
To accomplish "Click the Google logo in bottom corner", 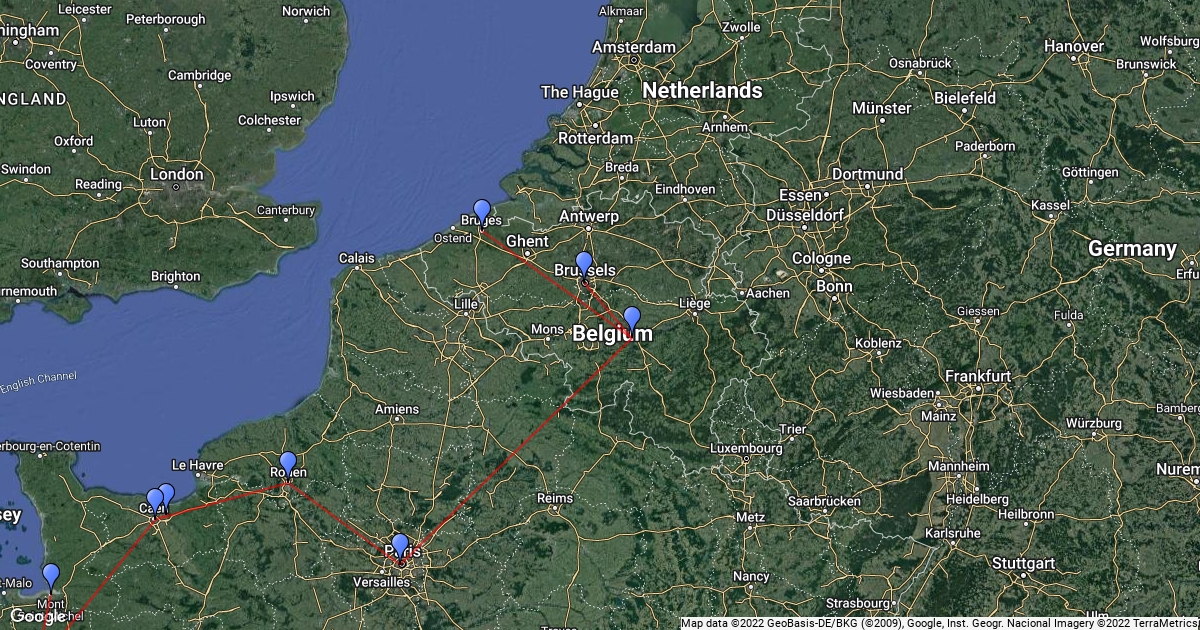I will [x=38, y=616].
